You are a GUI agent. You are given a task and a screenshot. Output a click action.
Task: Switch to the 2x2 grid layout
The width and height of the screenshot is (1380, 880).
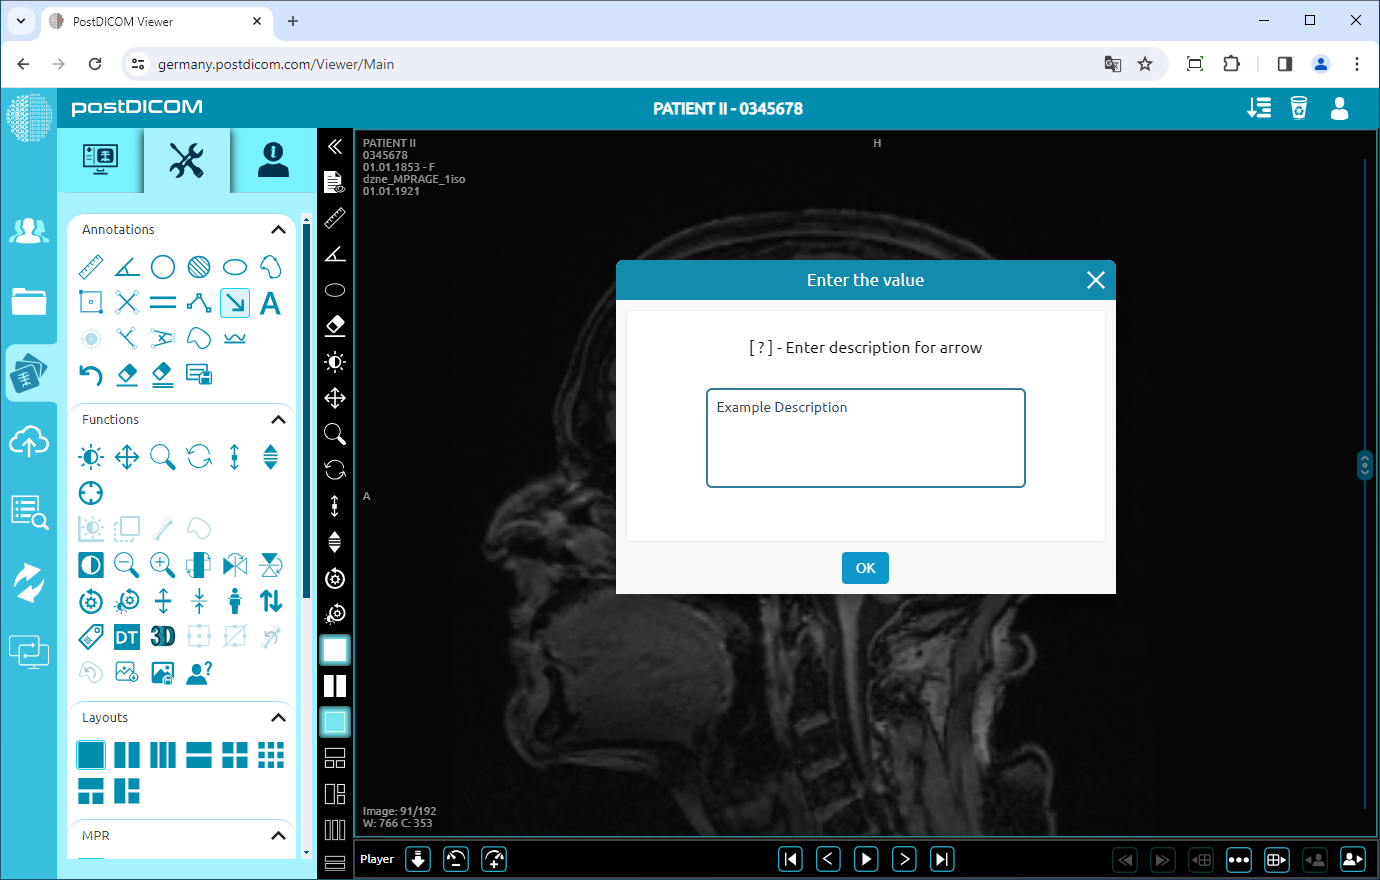235,755
